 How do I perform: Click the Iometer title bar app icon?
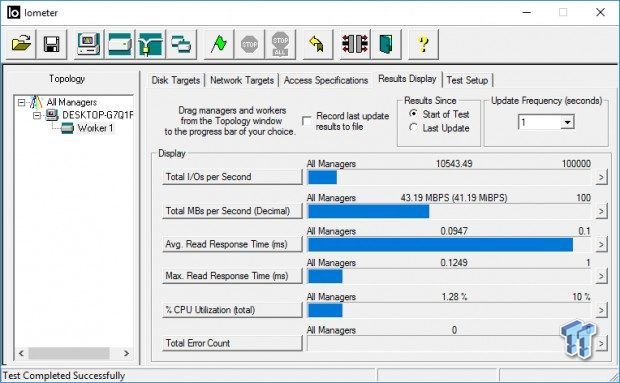coord(13,13)
